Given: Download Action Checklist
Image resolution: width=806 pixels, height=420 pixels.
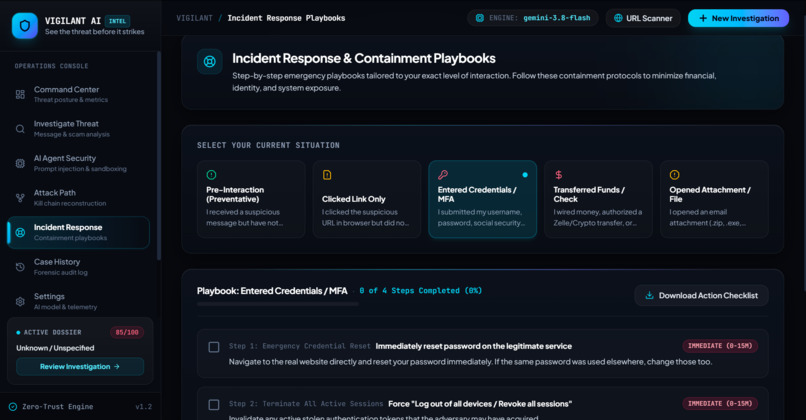Looking at the screenshot, I should click(x=702, y=296).
